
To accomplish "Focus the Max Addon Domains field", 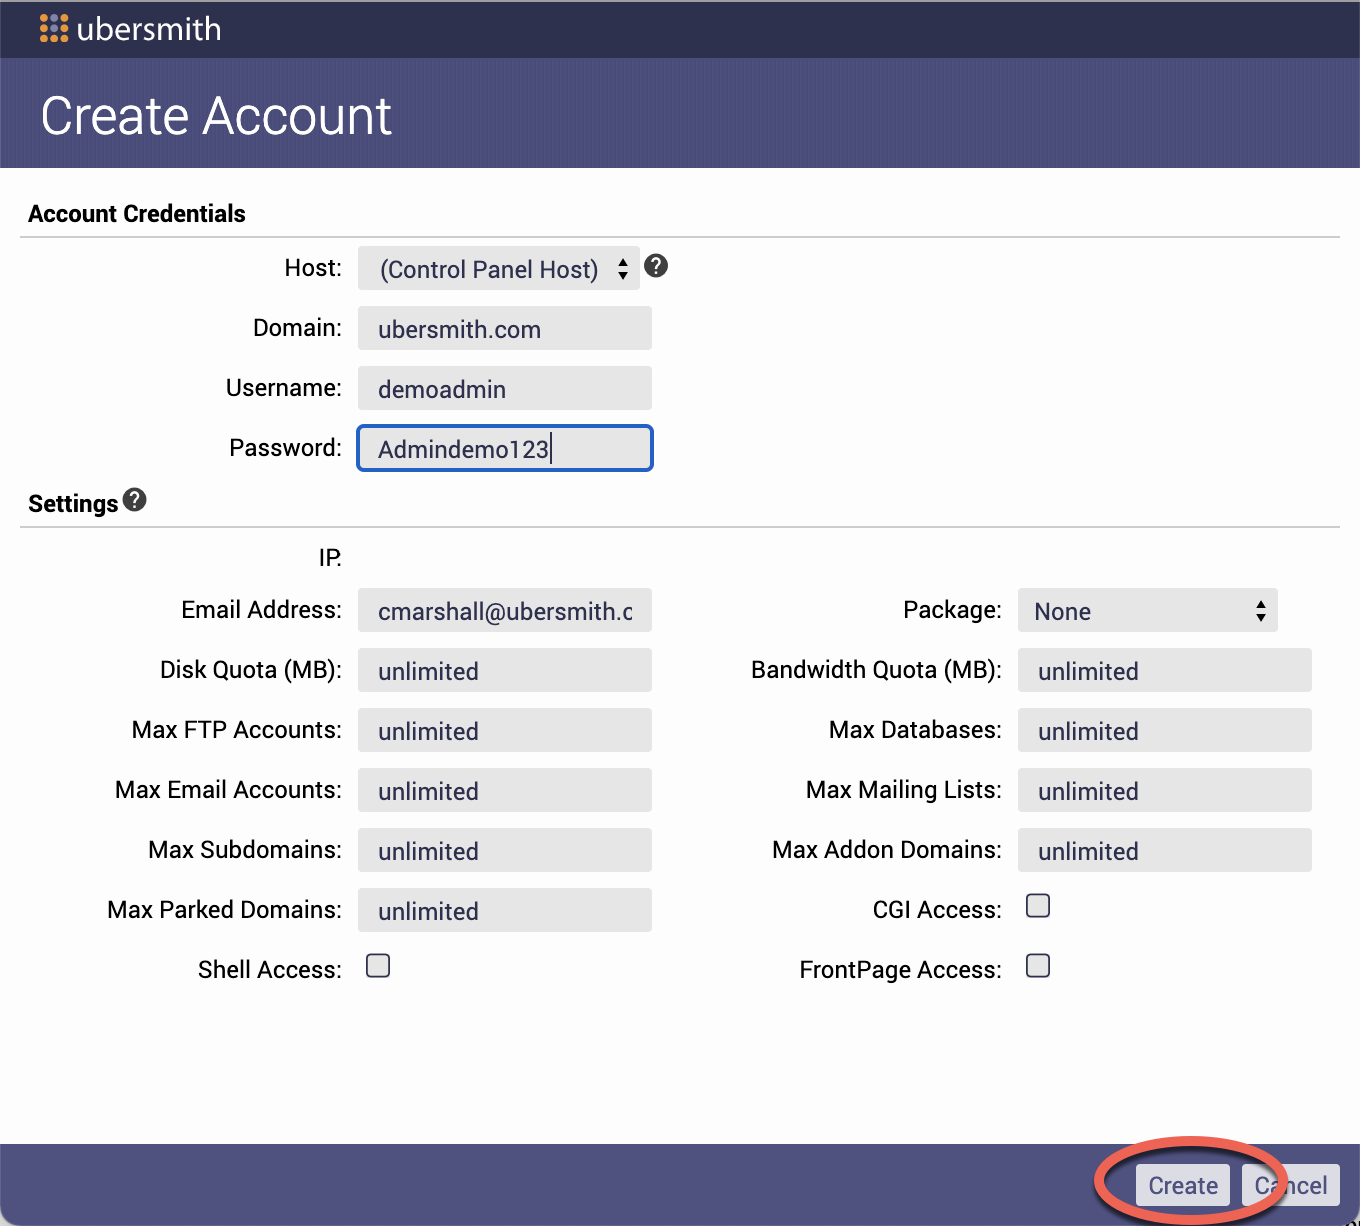I will [x=1165, y=850].
